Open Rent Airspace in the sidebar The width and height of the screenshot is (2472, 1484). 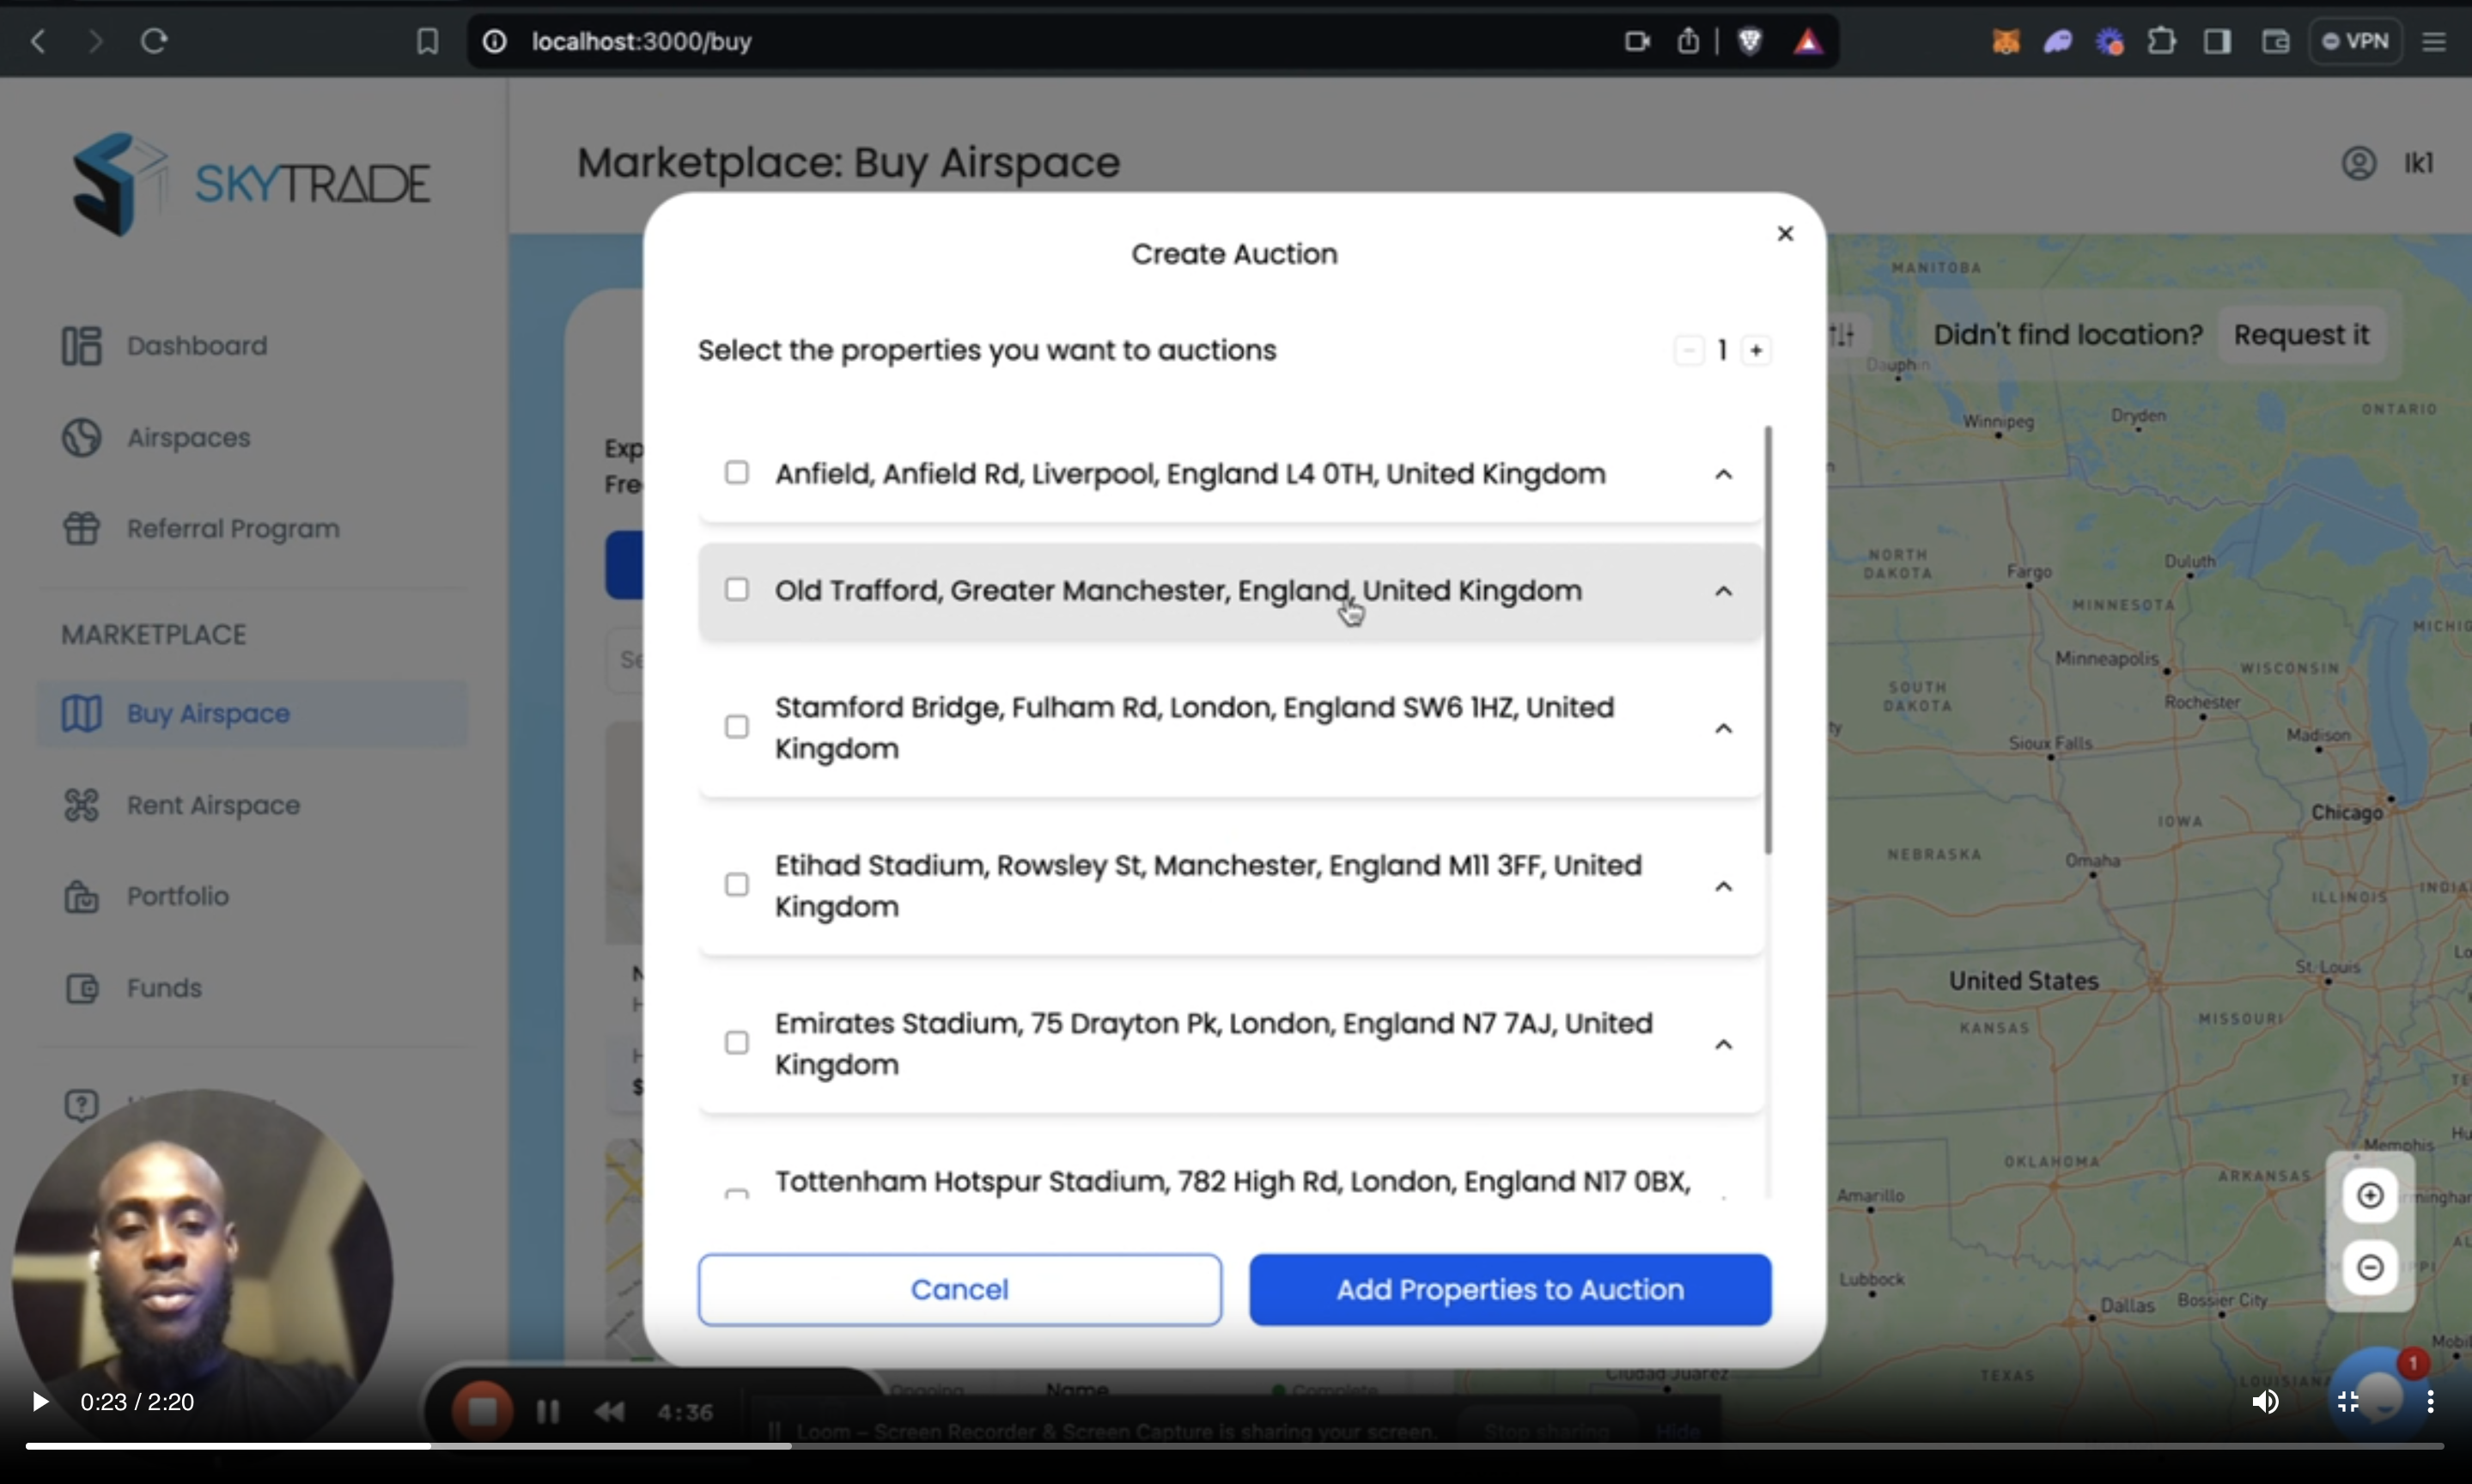click(212, 805)
